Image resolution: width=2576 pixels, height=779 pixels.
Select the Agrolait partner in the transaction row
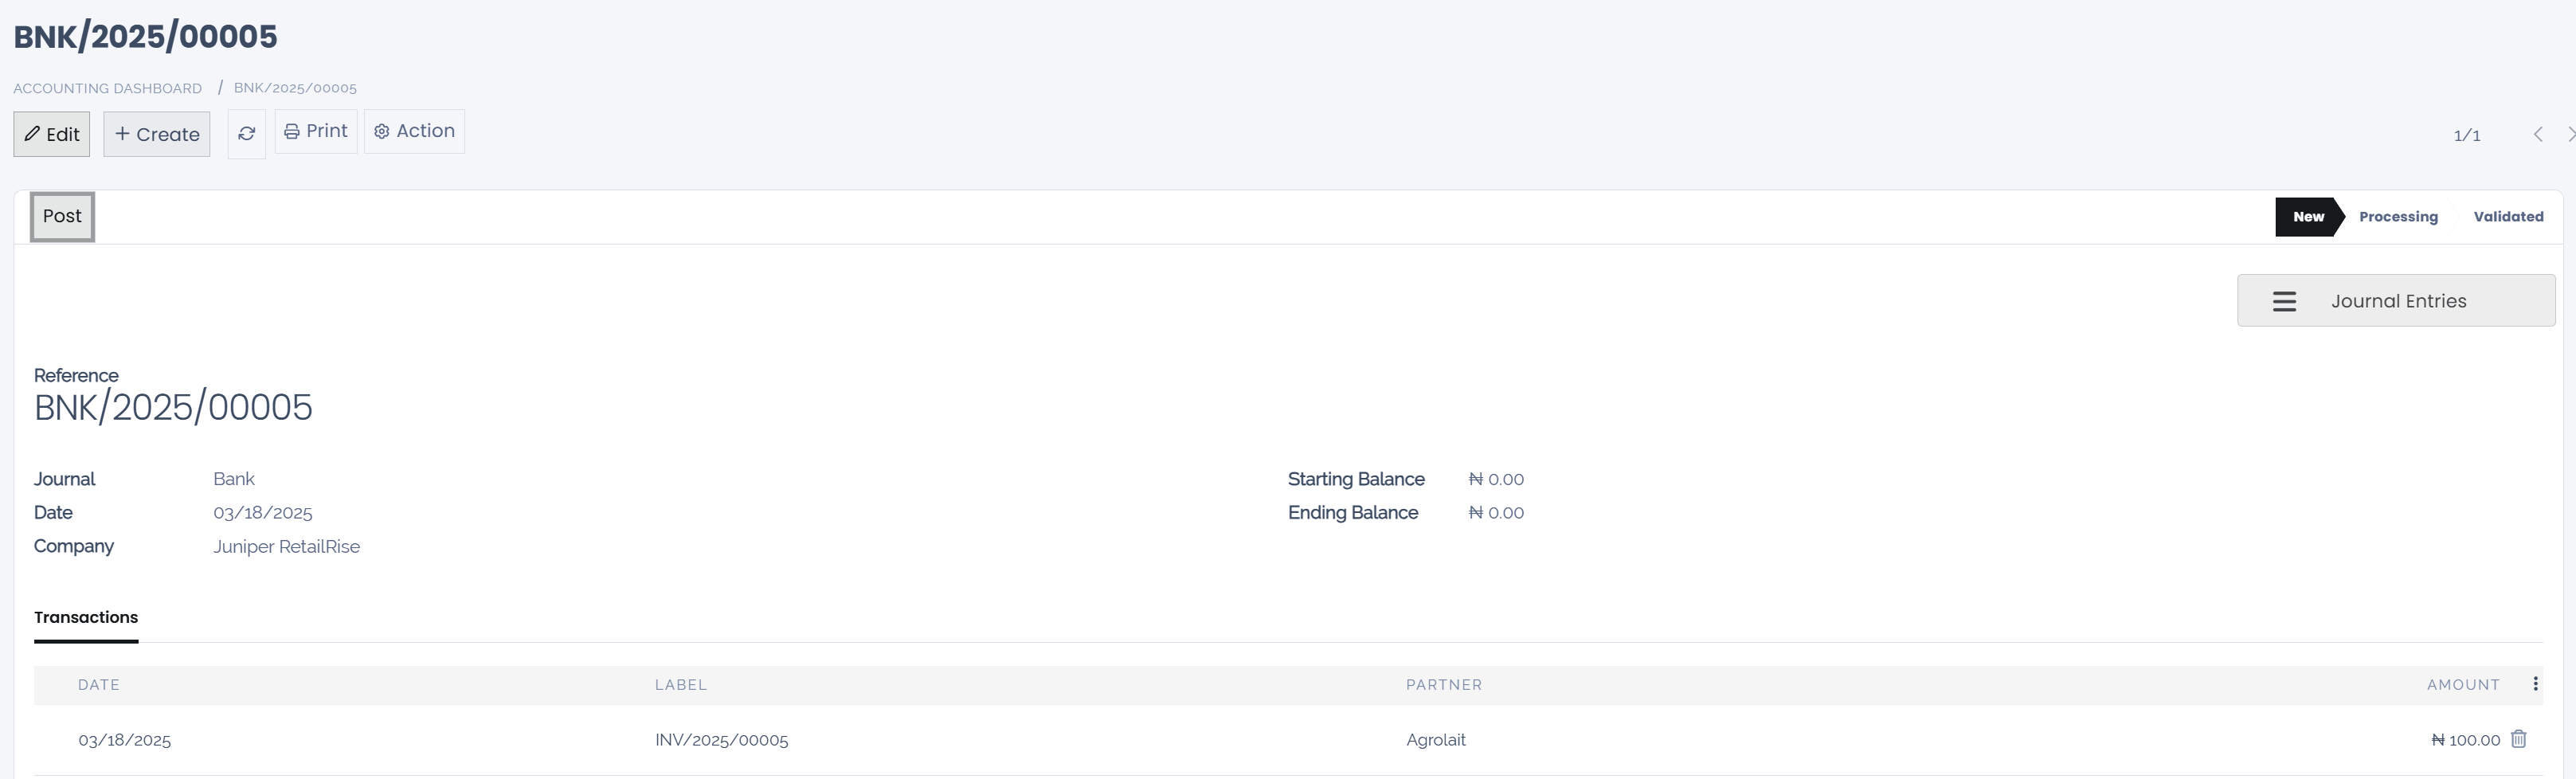[1435, 740]
